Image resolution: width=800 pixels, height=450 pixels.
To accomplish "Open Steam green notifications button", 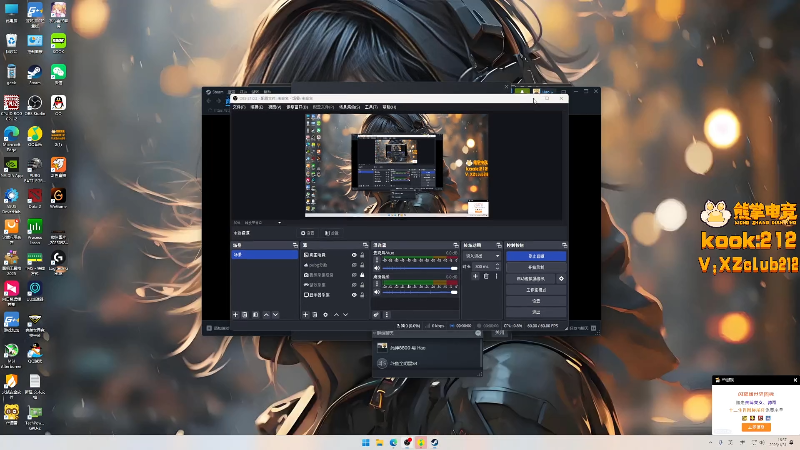I will point(522,92).
